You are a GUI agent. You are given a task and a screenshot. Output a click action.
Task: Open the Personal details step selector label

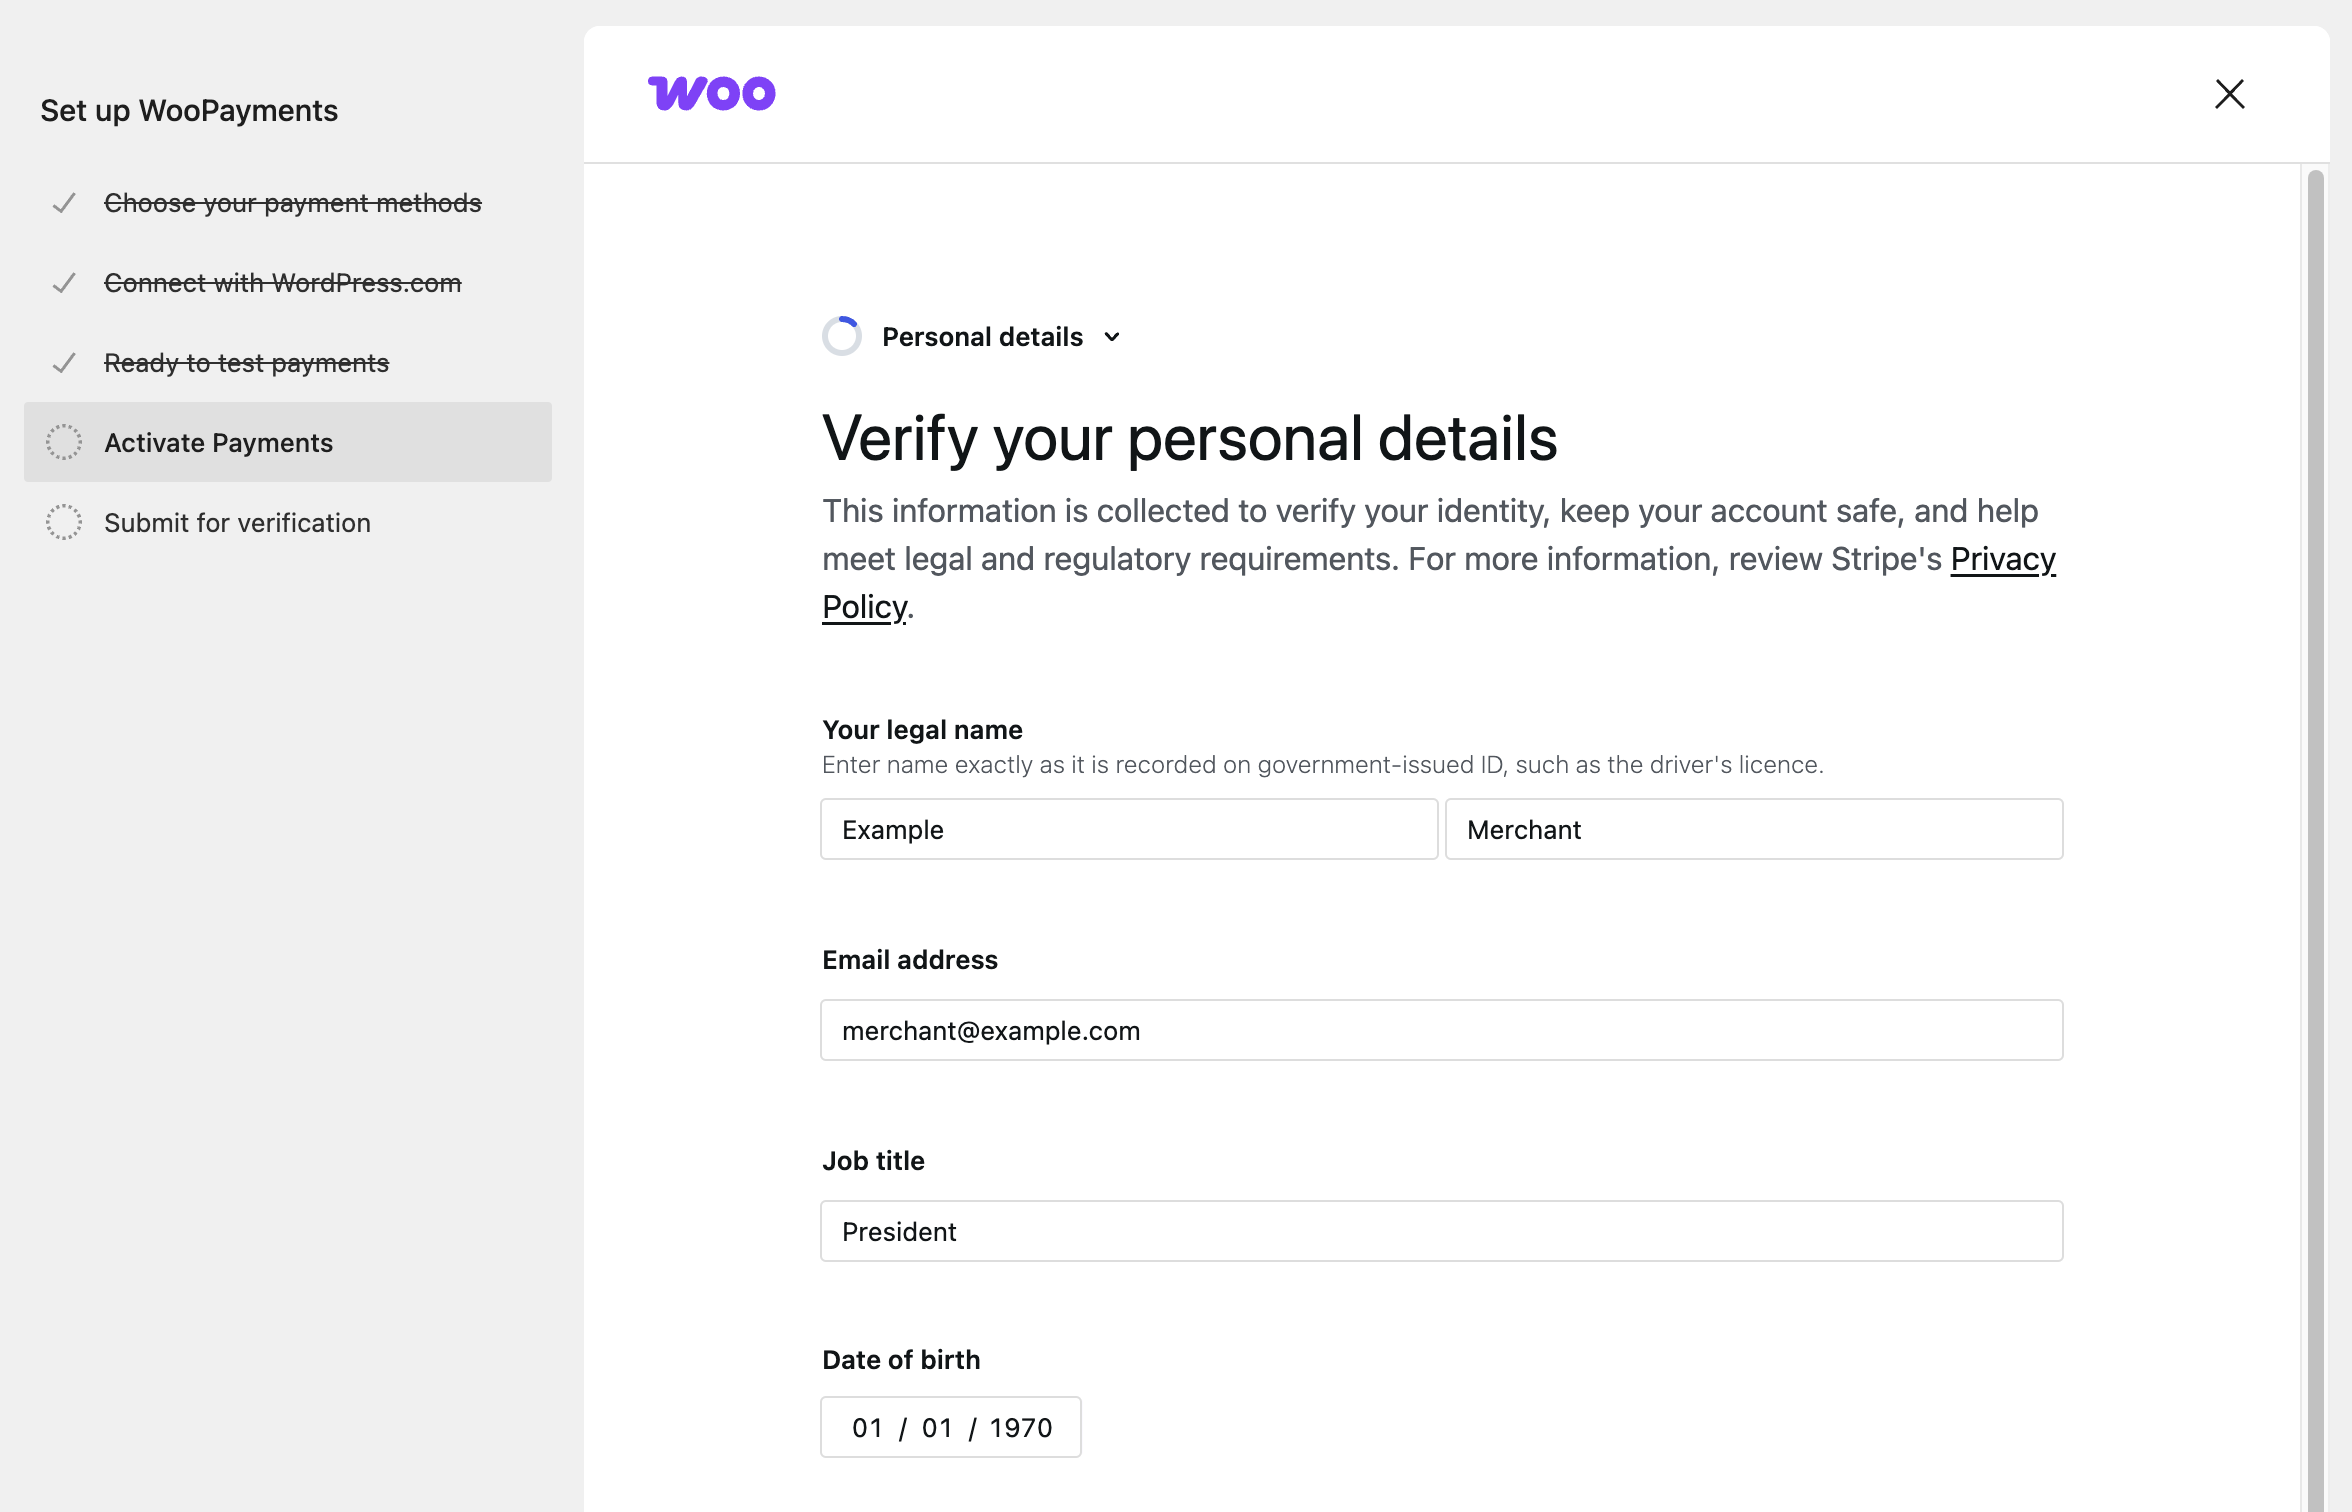tap(982, 337)
